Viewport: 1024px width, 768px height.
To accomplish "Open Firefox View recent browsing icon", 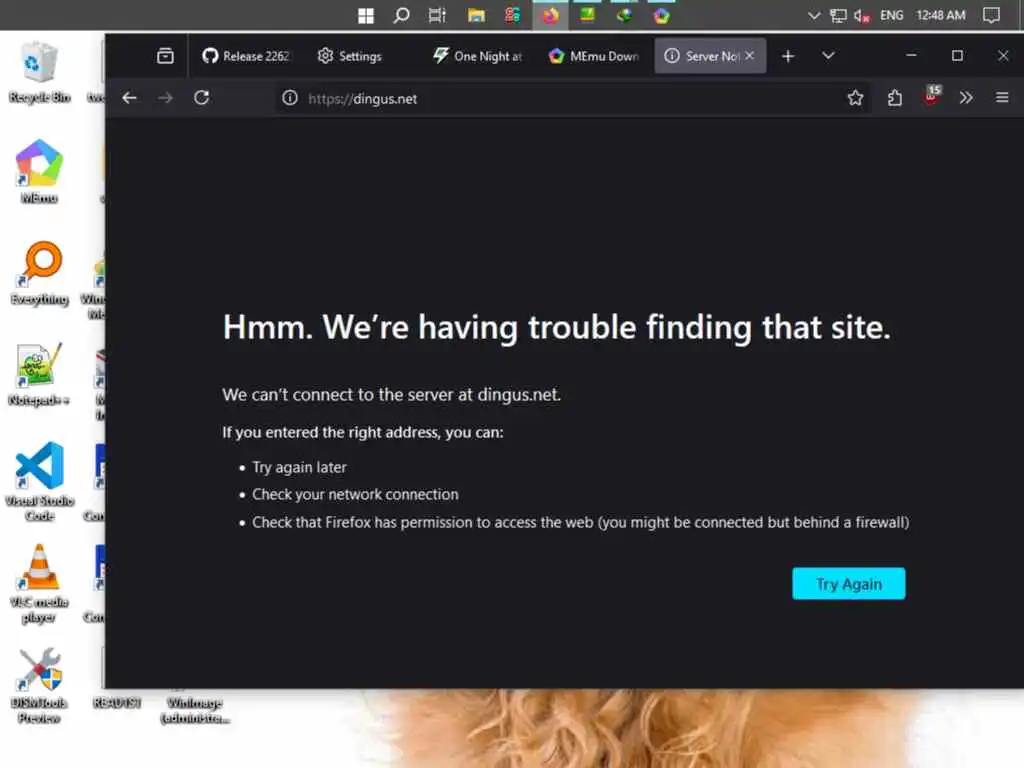I will [165, 56].
